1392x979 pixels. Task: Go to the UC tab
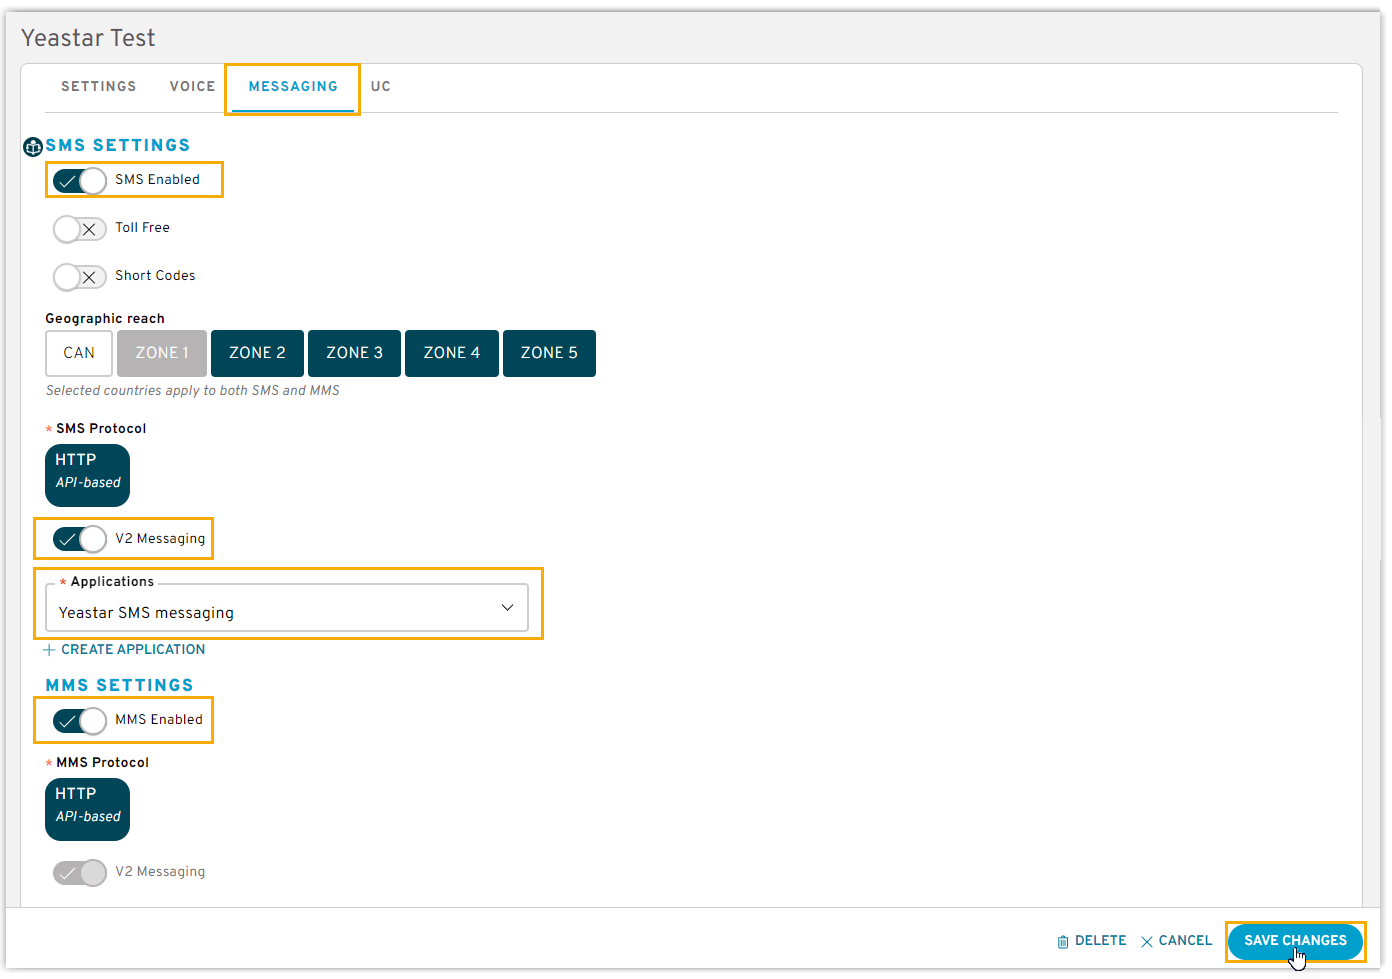coord(380,87)
